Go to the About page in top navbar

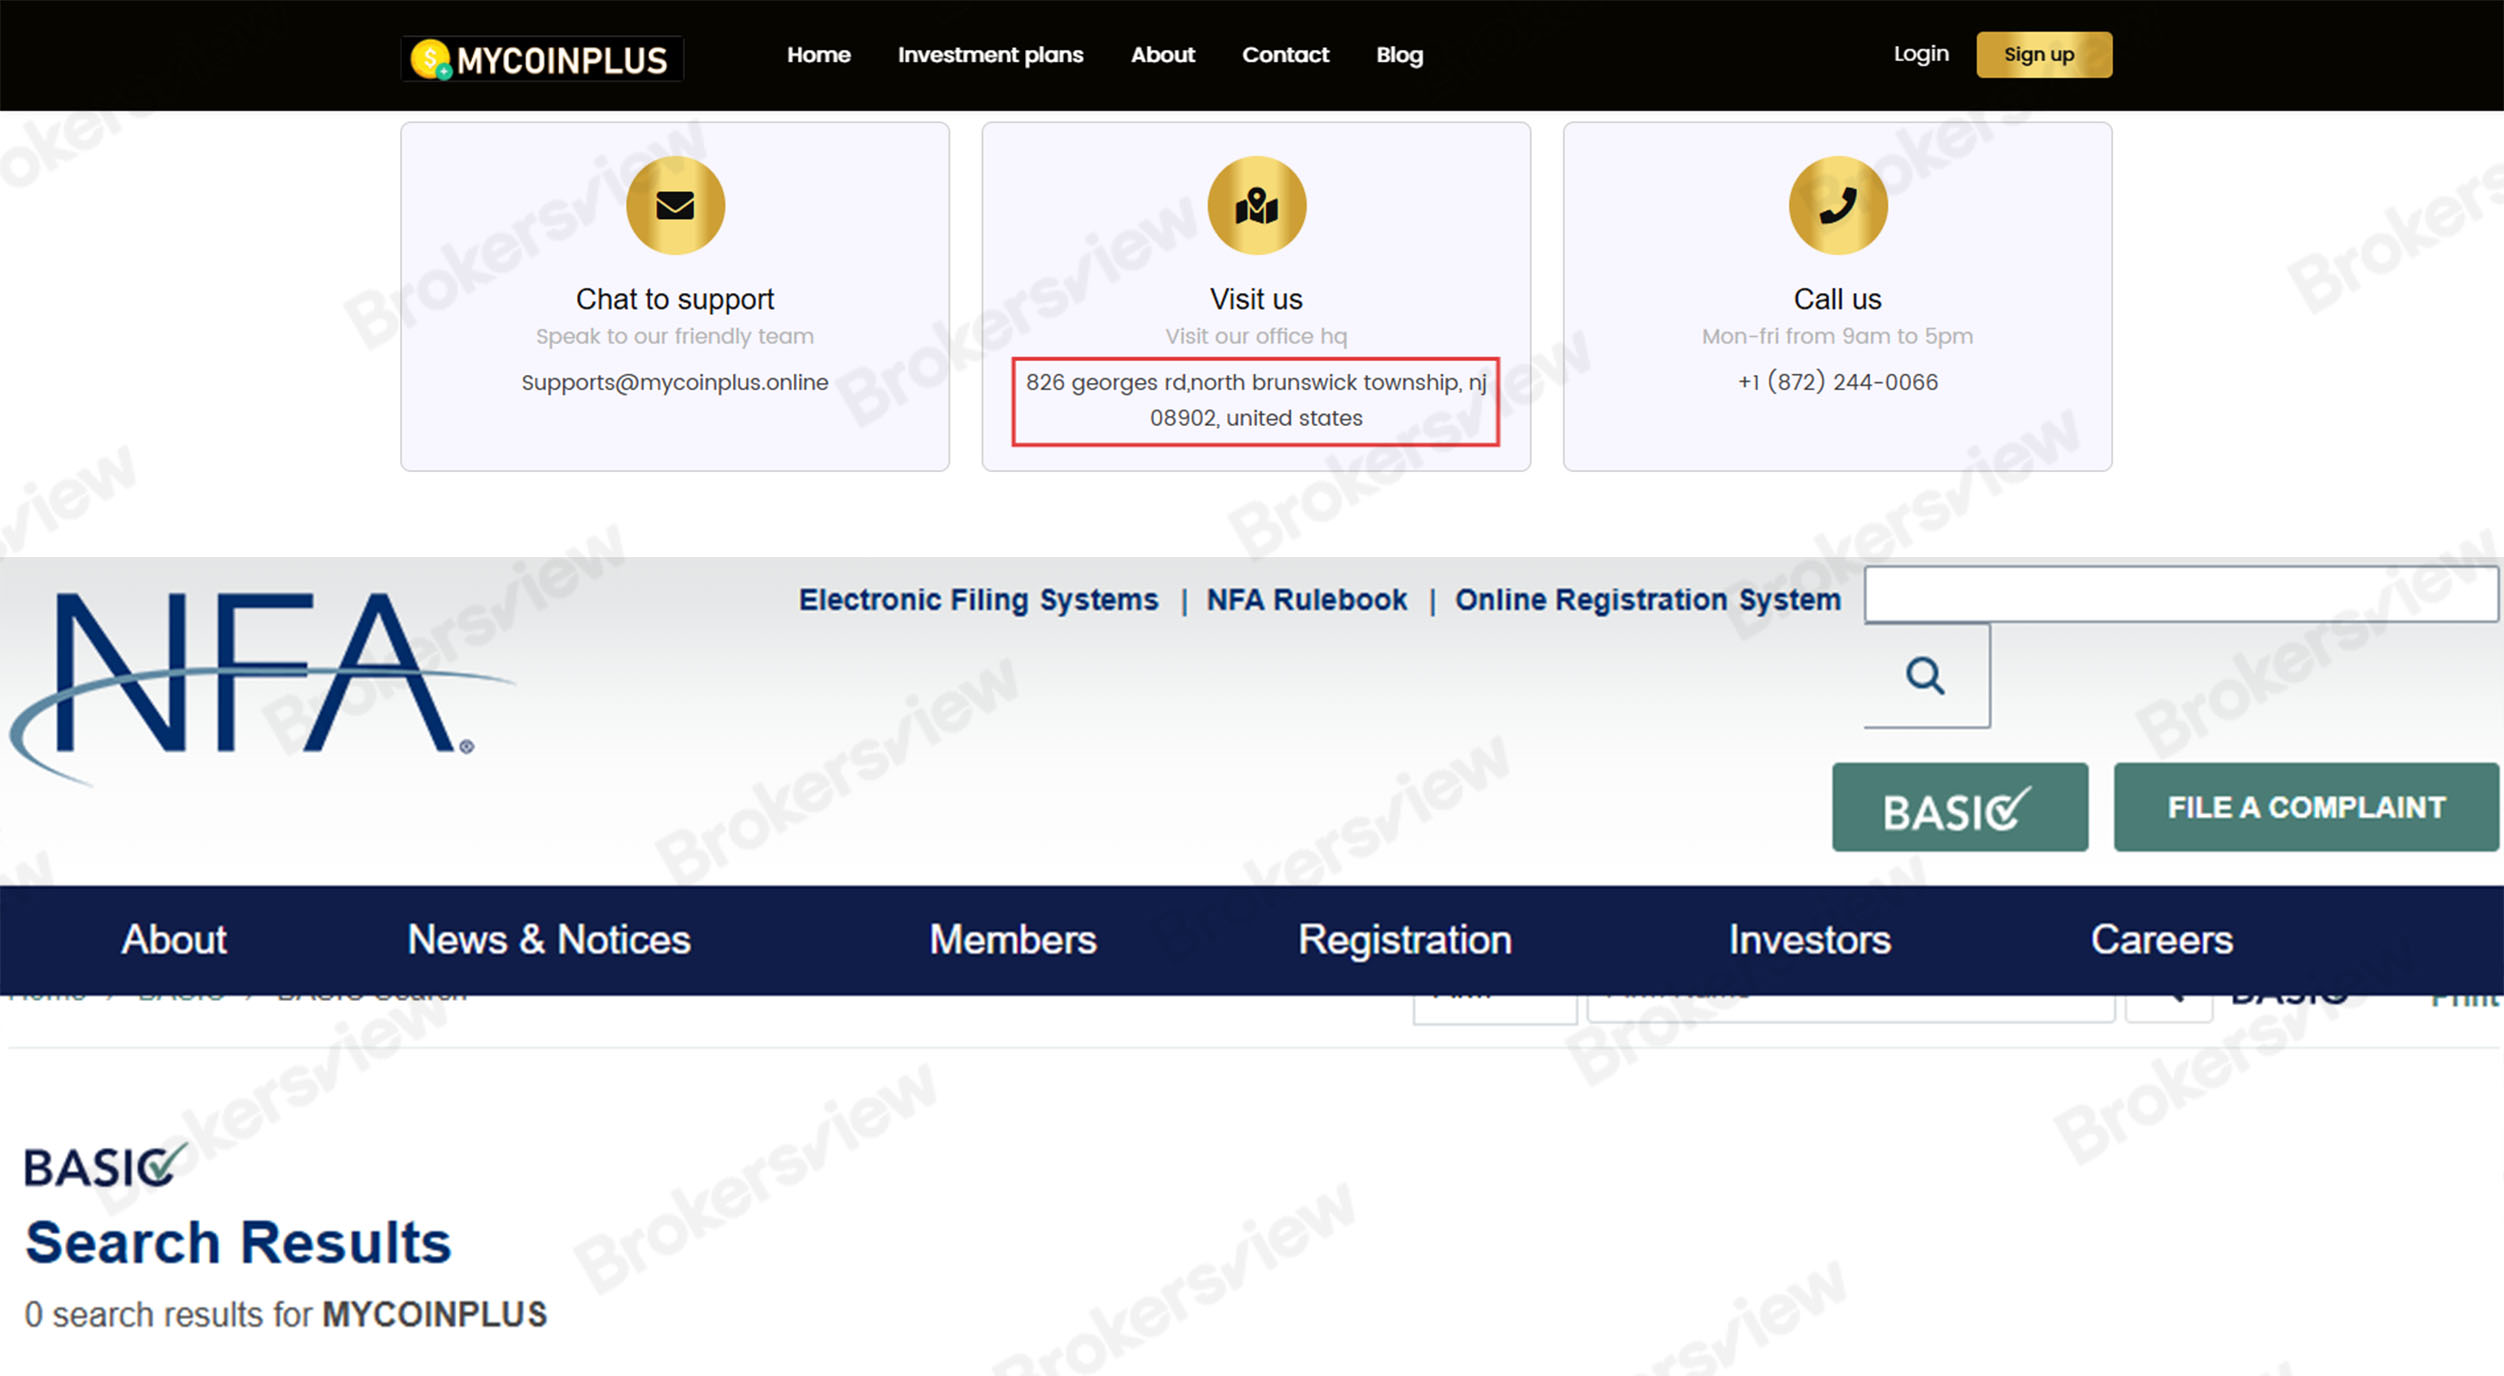pos(1162,55)
